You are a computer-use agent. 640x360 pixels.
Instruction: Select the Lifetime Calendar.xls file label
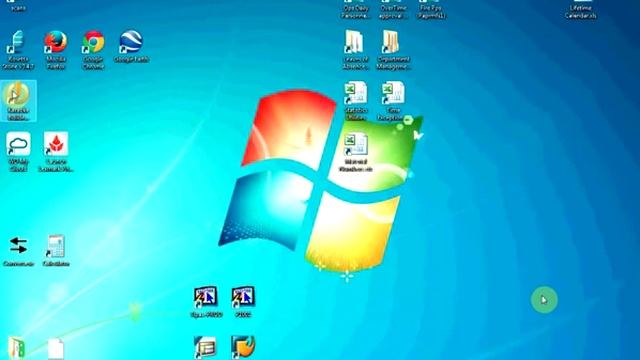click(580, 12)
